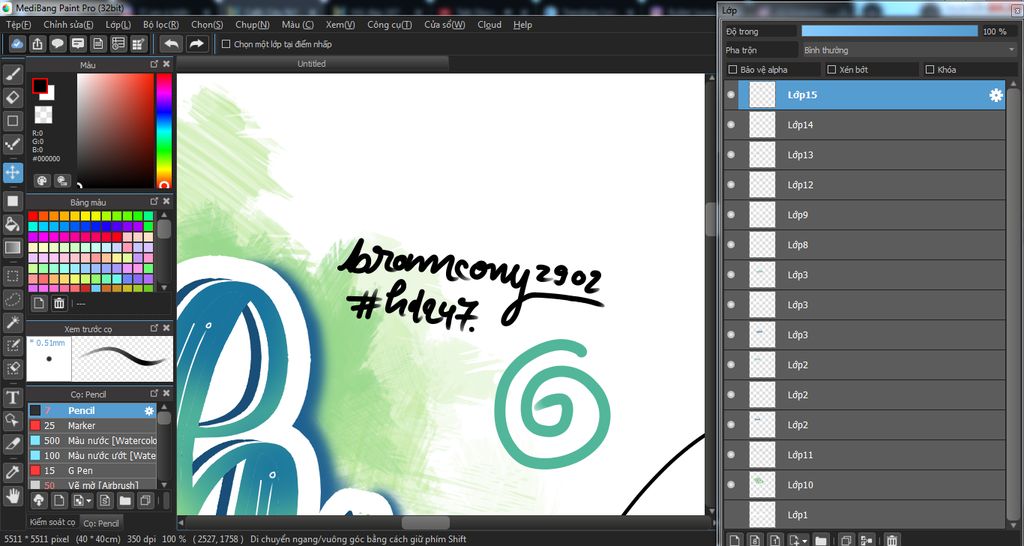Image resolution: width=1024 pixels, height=546 pixels.
Task: Open Pencil brush settings gear
Action: [149, 411]
